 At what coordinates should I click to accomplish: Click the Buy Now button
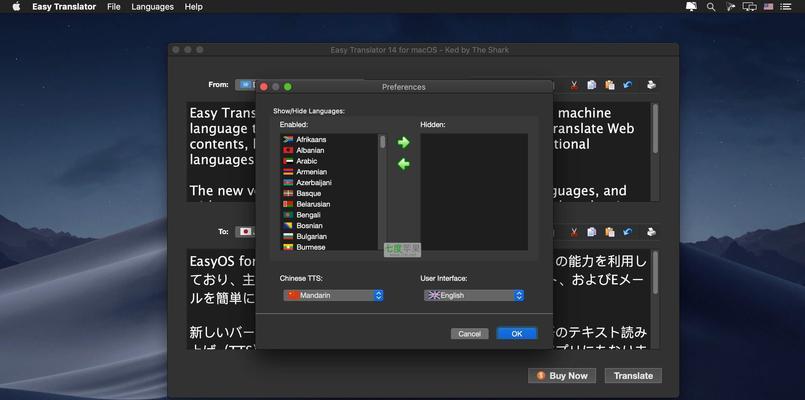click(x=562, y=376)
